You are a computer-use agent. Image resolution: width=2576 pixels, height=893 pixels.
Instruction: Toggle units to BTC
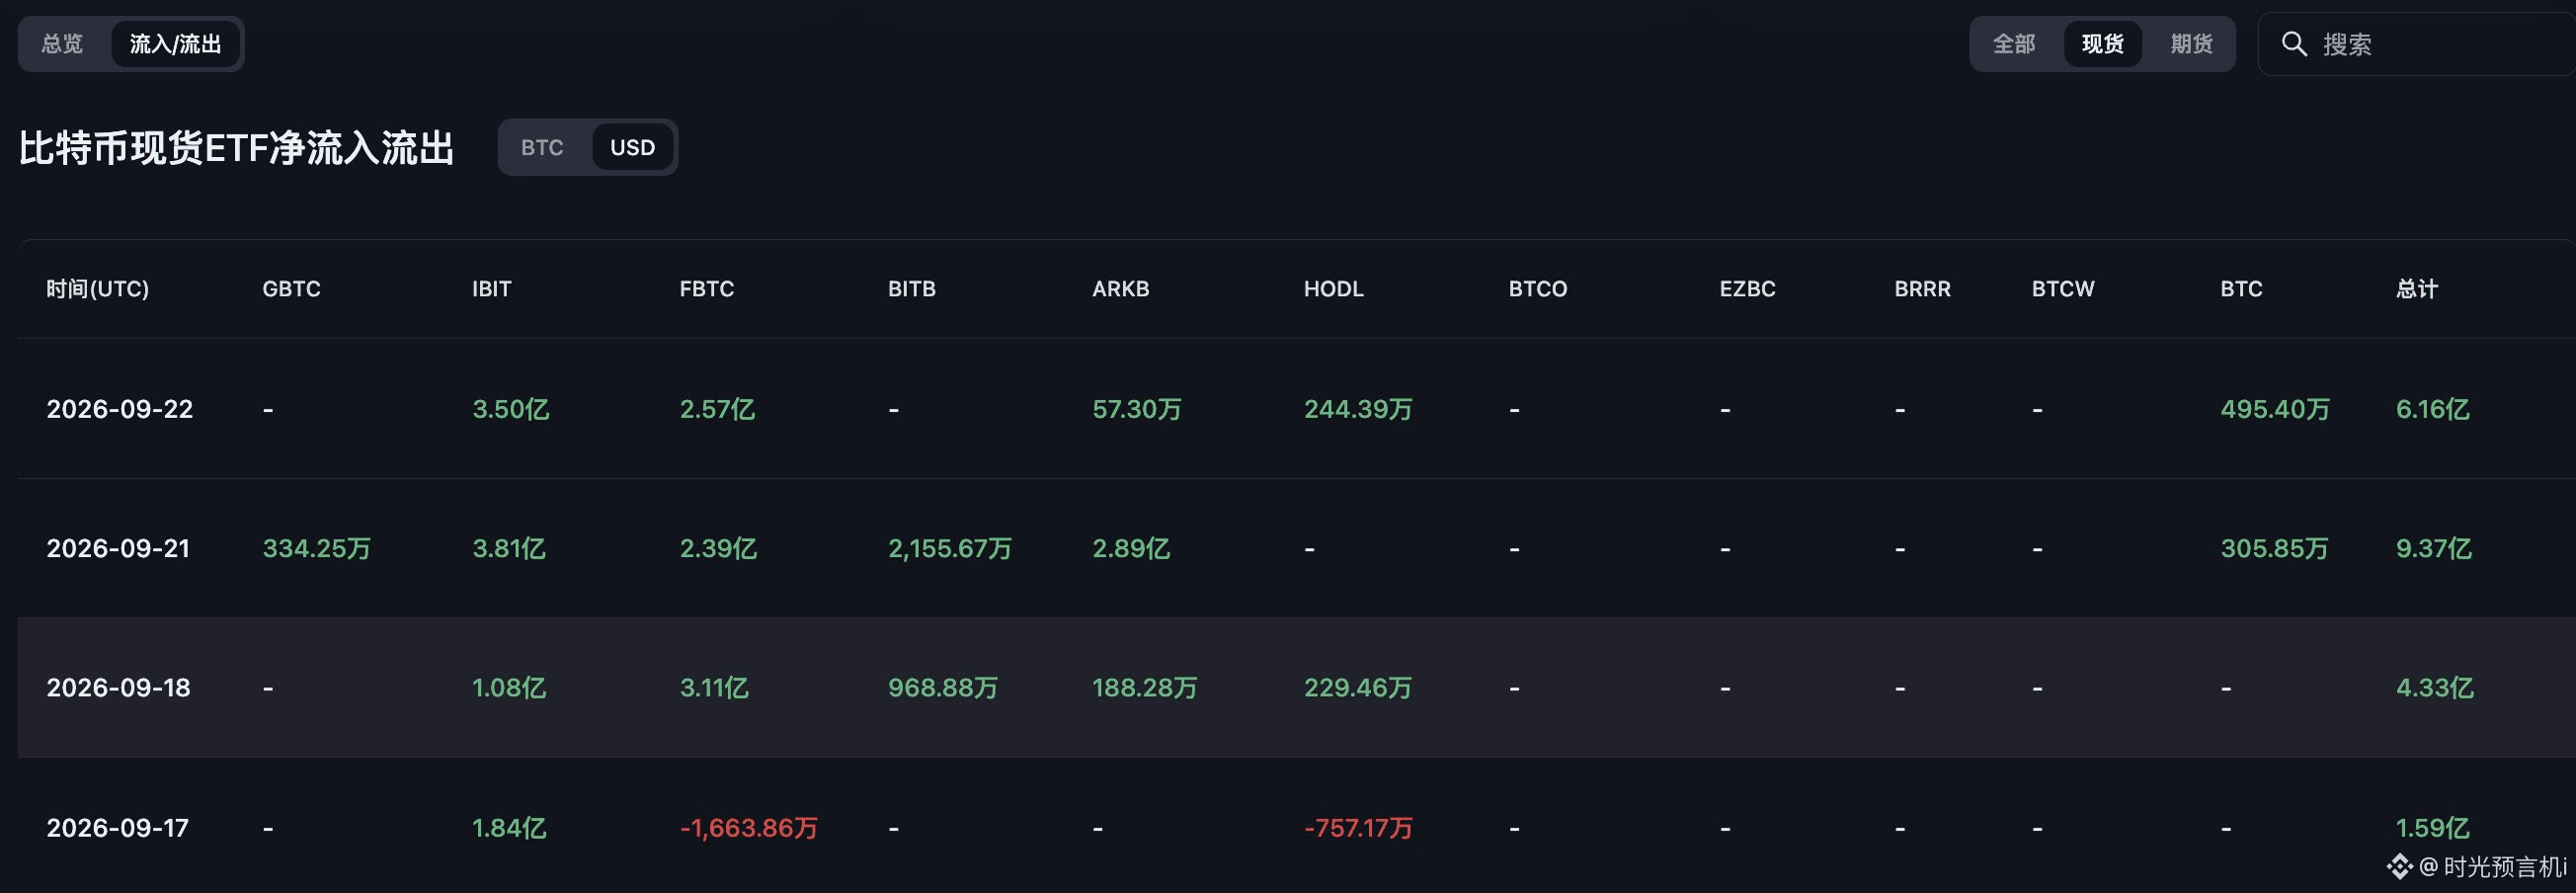tap(542, 147)
